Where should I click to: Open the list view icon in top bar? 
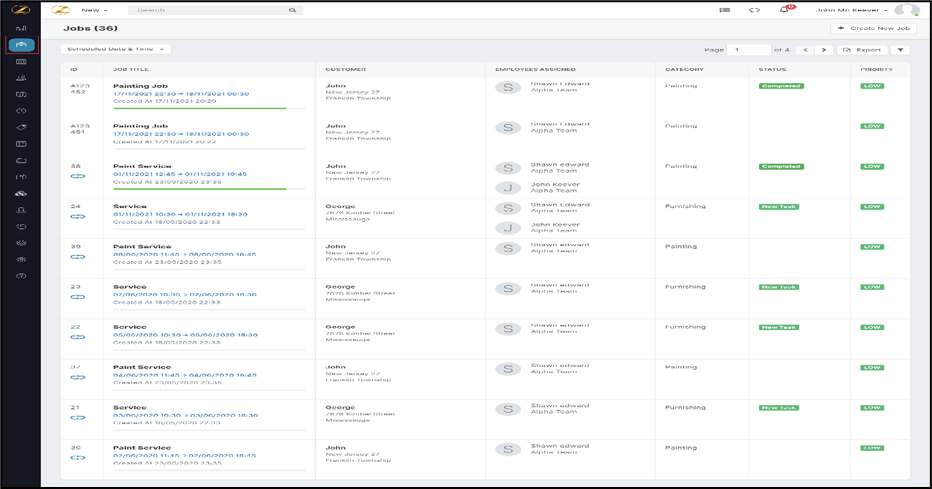point(725,10)
